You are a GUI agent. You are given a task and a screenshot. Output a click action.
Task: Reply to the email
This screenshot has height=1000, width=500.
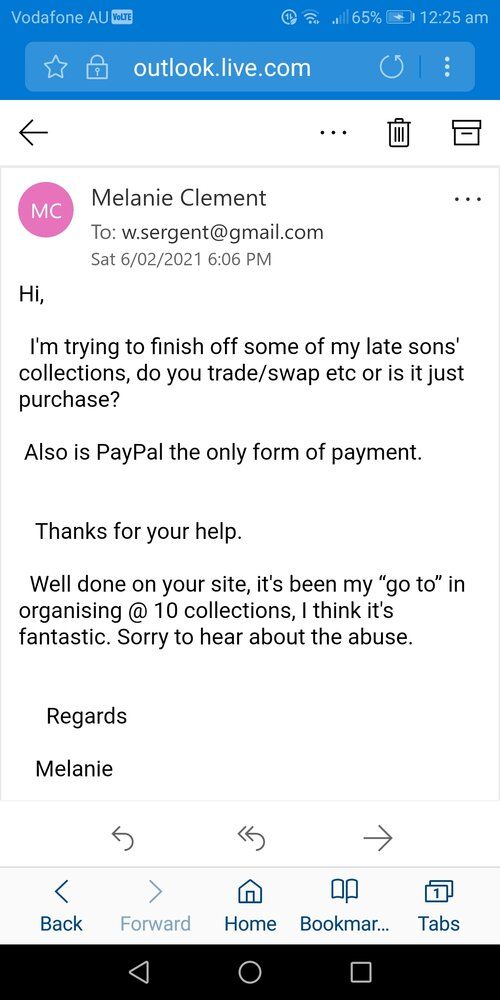pyautogui.click(x=122, y=839)
